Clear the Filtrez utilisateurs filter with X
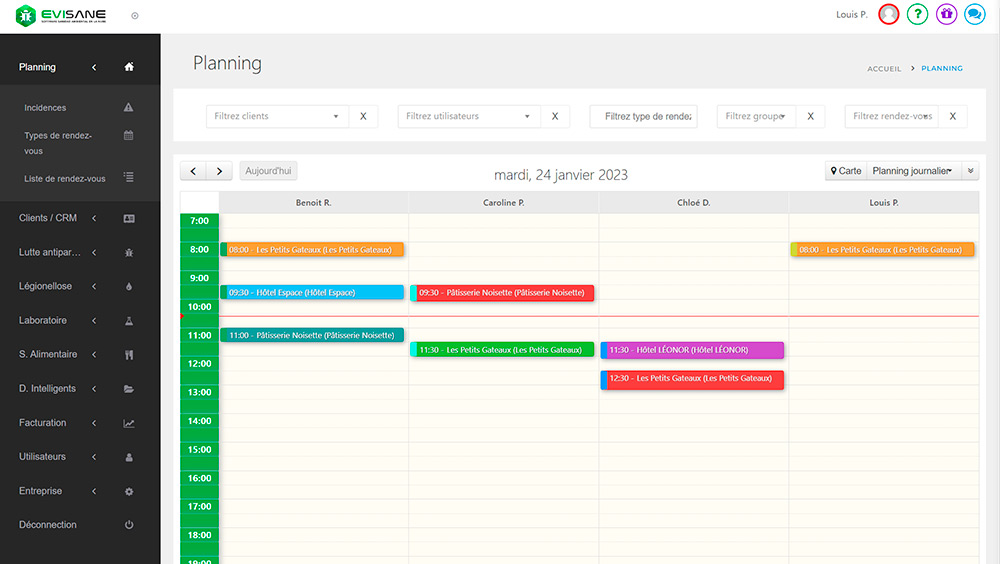This screenshot has width=1000, height=564. [x=555, y=117]
